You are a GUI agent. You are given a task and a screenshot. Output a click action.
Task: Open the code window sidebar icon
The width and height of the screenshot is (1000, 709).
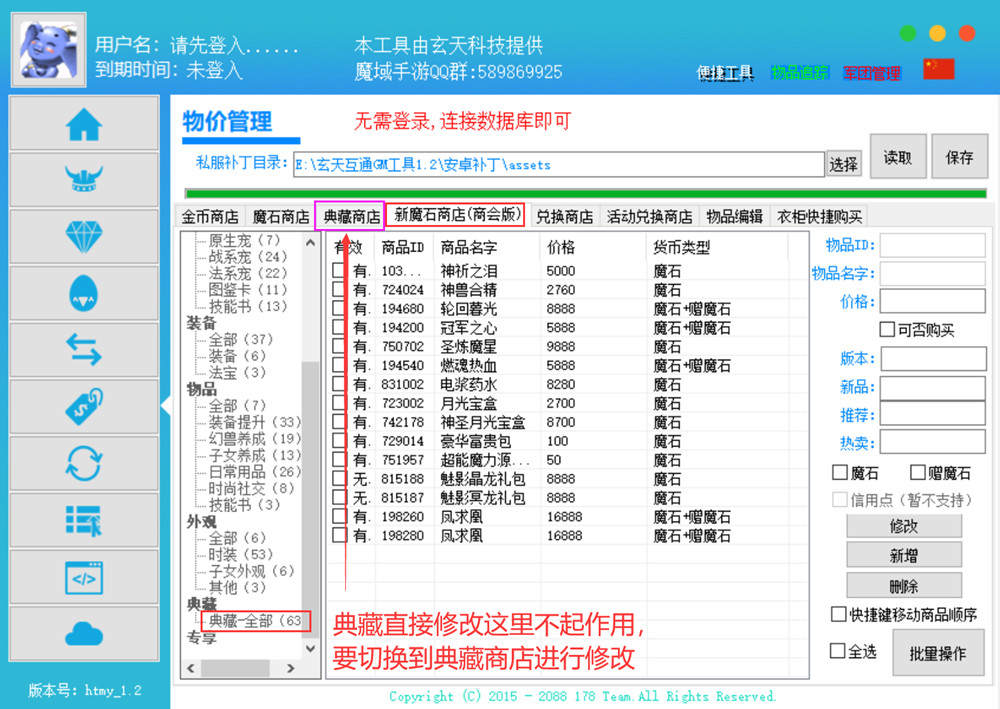[x=84, y=577]
